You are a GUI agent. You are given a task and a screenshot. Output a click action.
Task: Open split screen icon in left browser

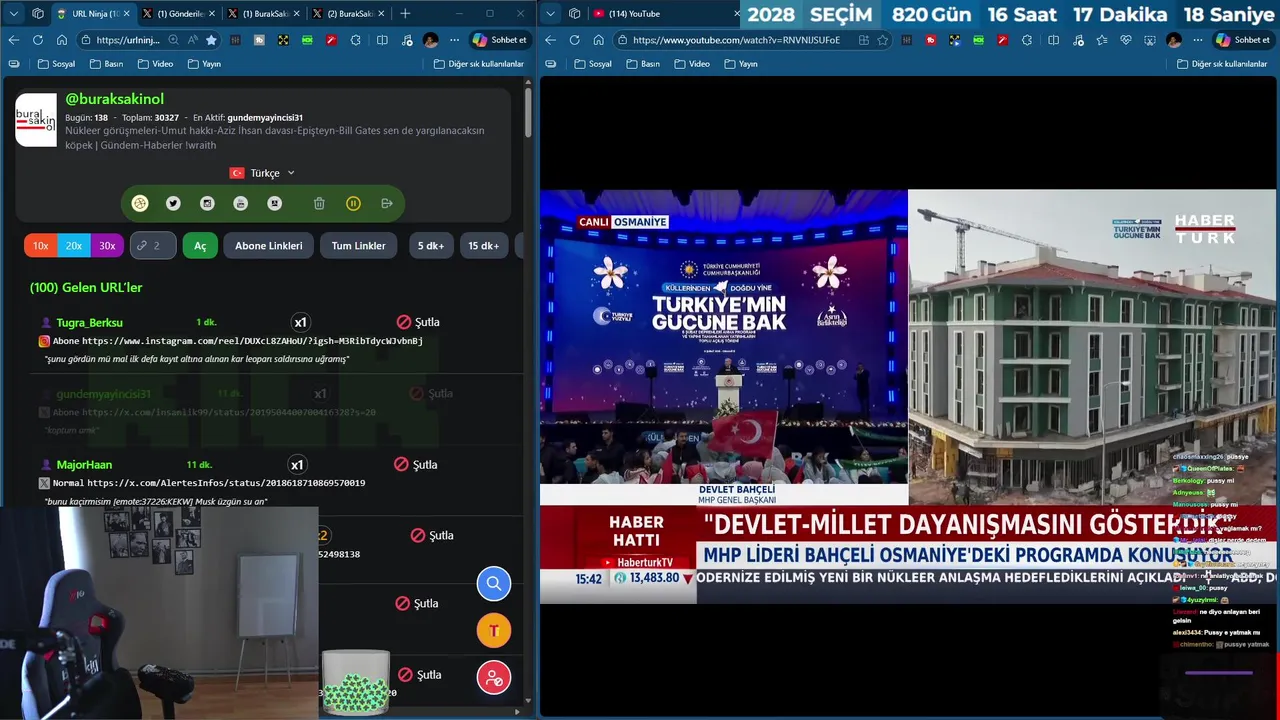[x=382, y=40]
